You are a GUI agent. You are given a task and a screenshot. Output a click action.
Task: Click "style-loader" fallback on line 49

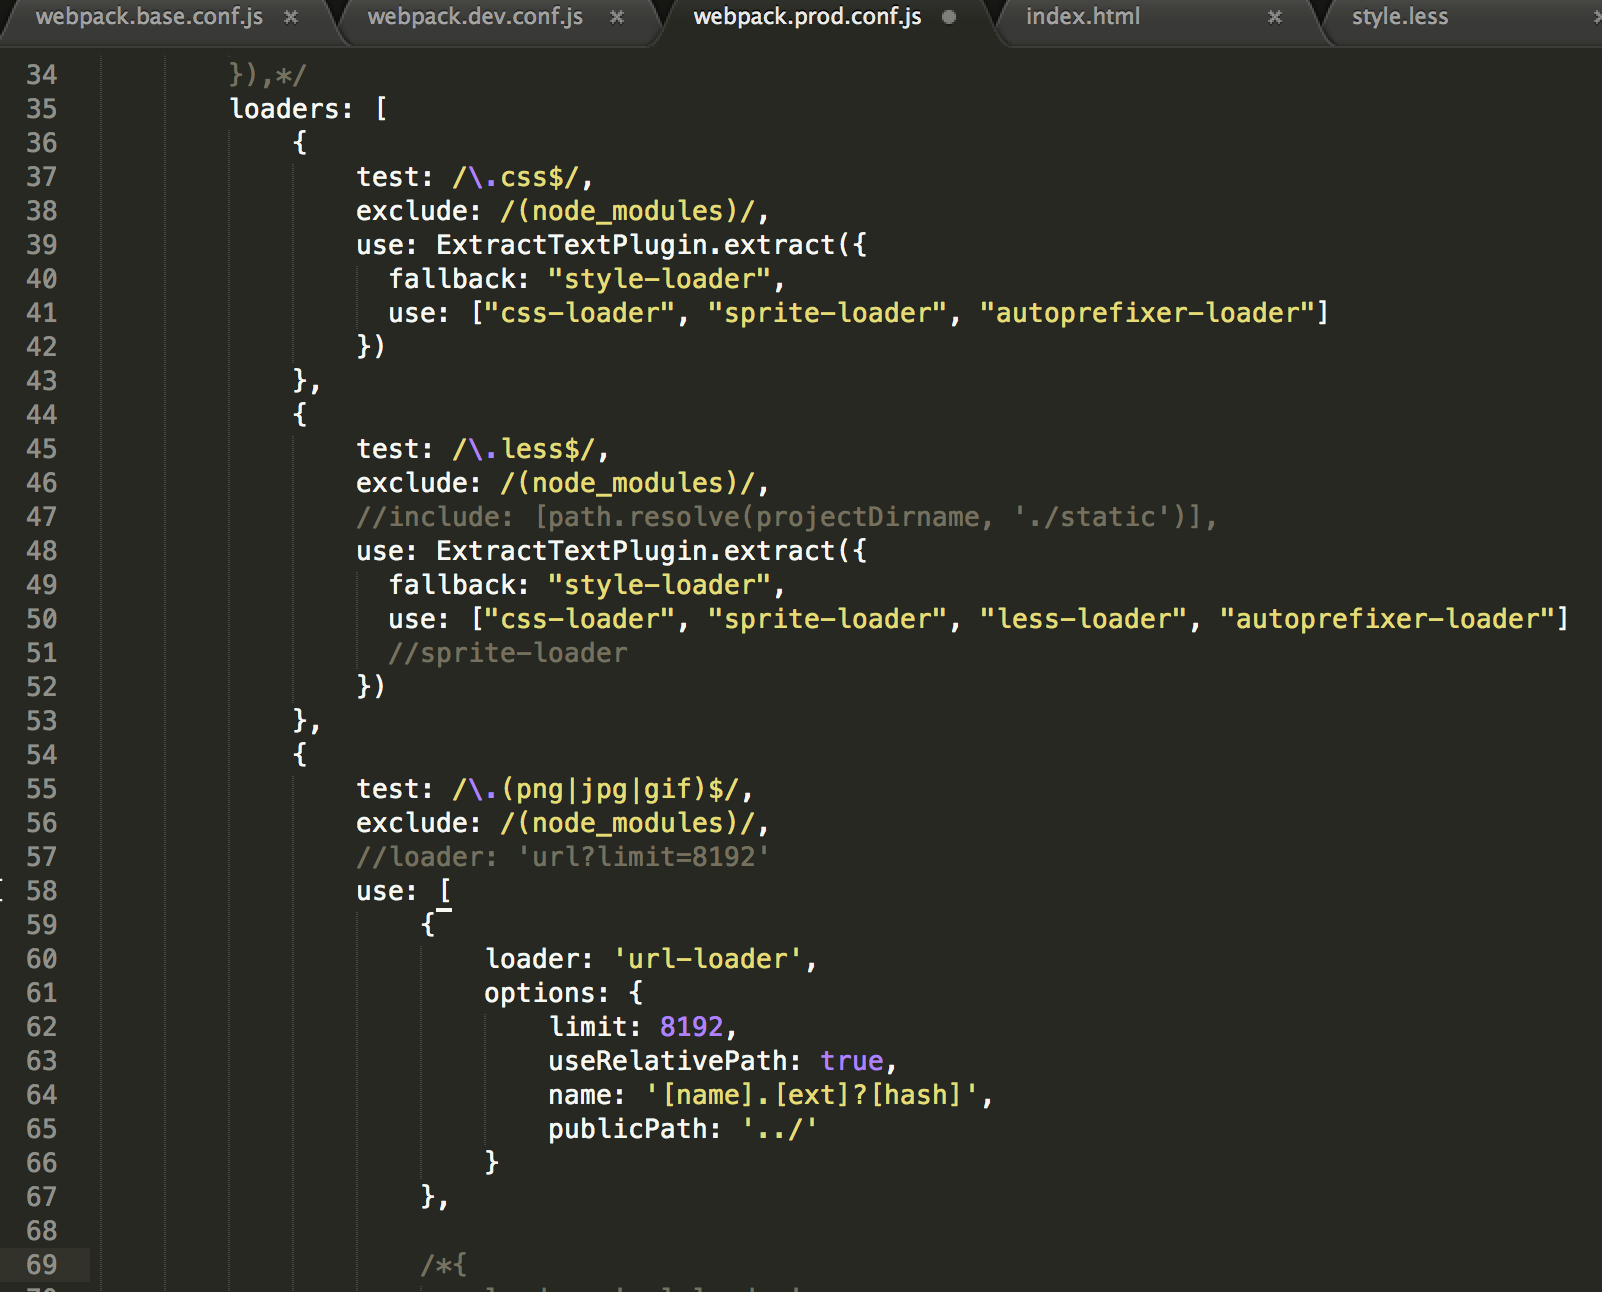click(x=659, y=585)
